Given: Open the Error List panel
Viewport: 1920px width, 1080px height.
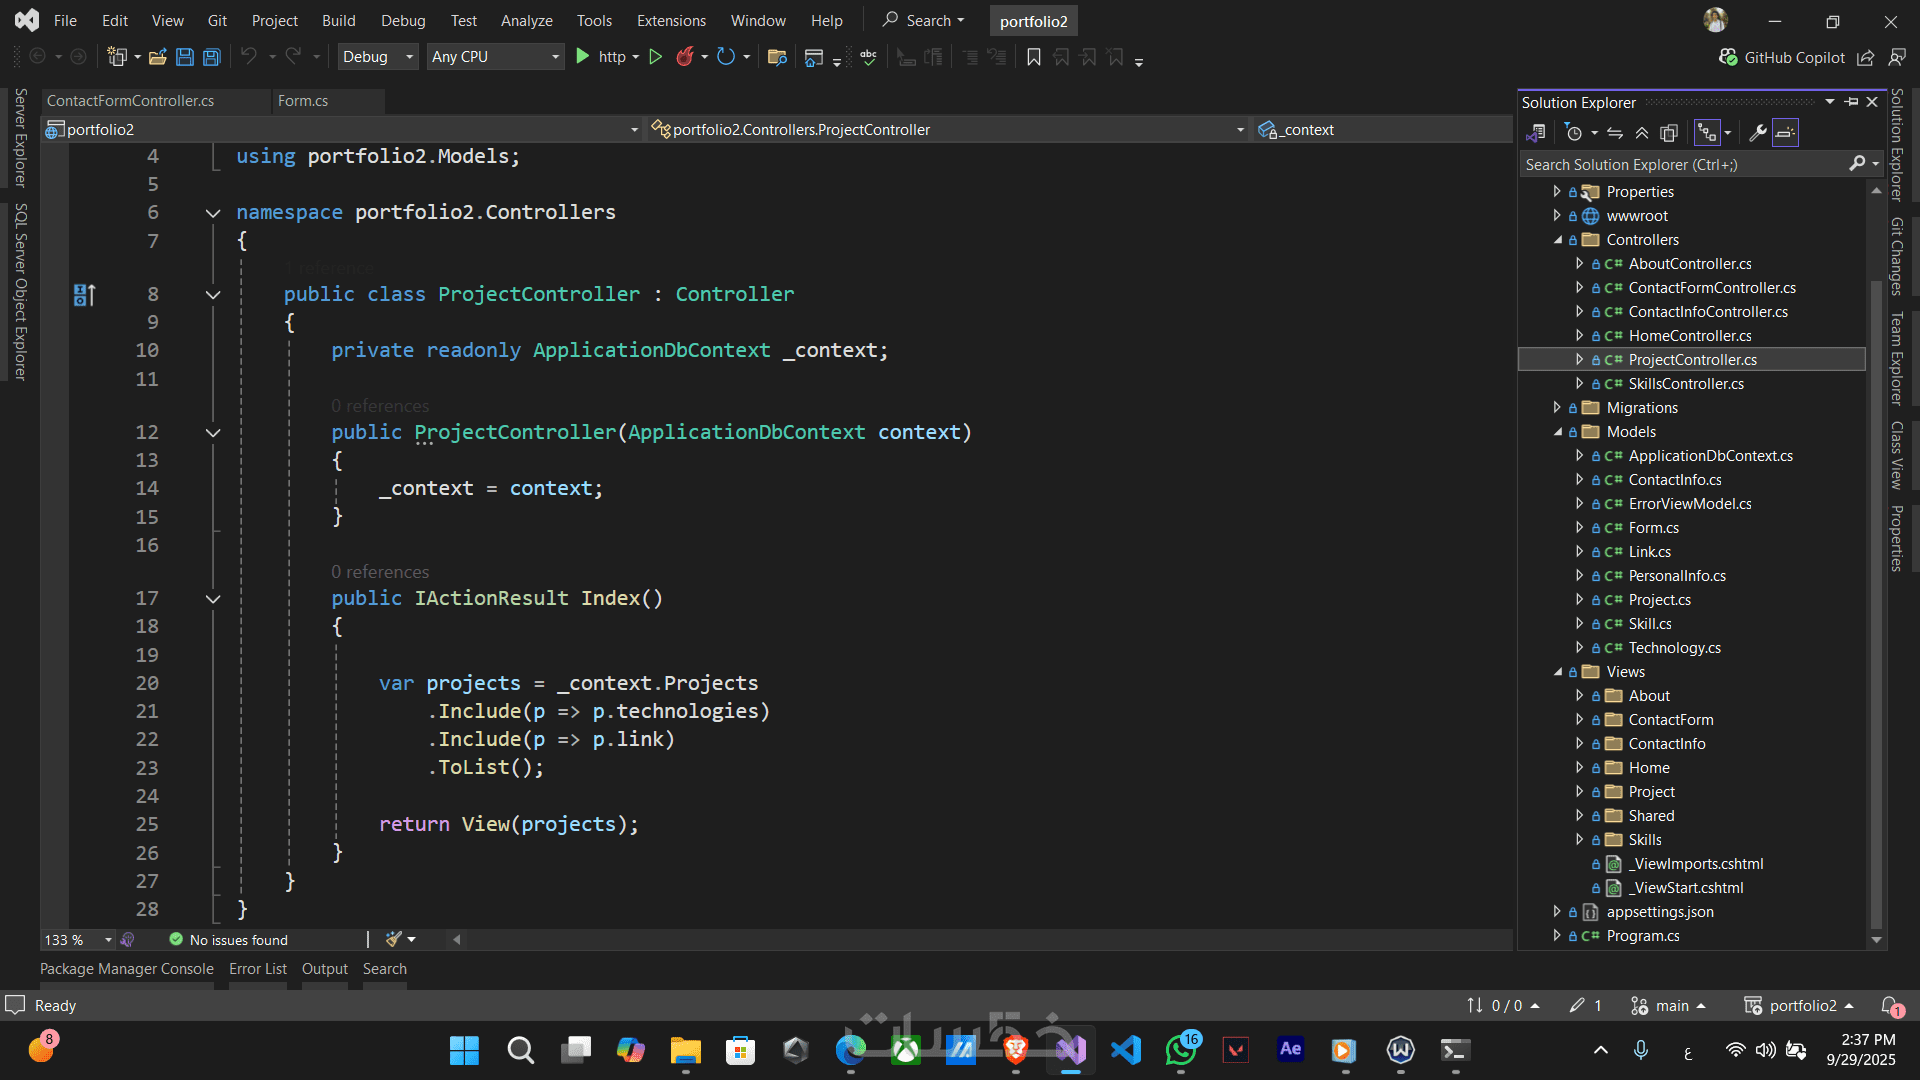Looking at the screenshot, I should click(x=257, y=969).
